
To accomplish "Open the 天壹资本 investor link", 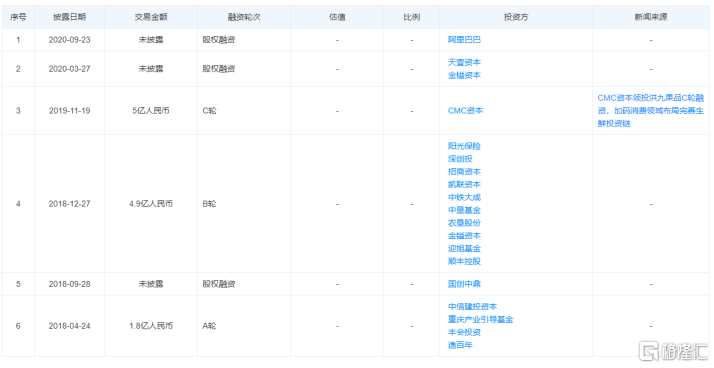I will 464,62.
